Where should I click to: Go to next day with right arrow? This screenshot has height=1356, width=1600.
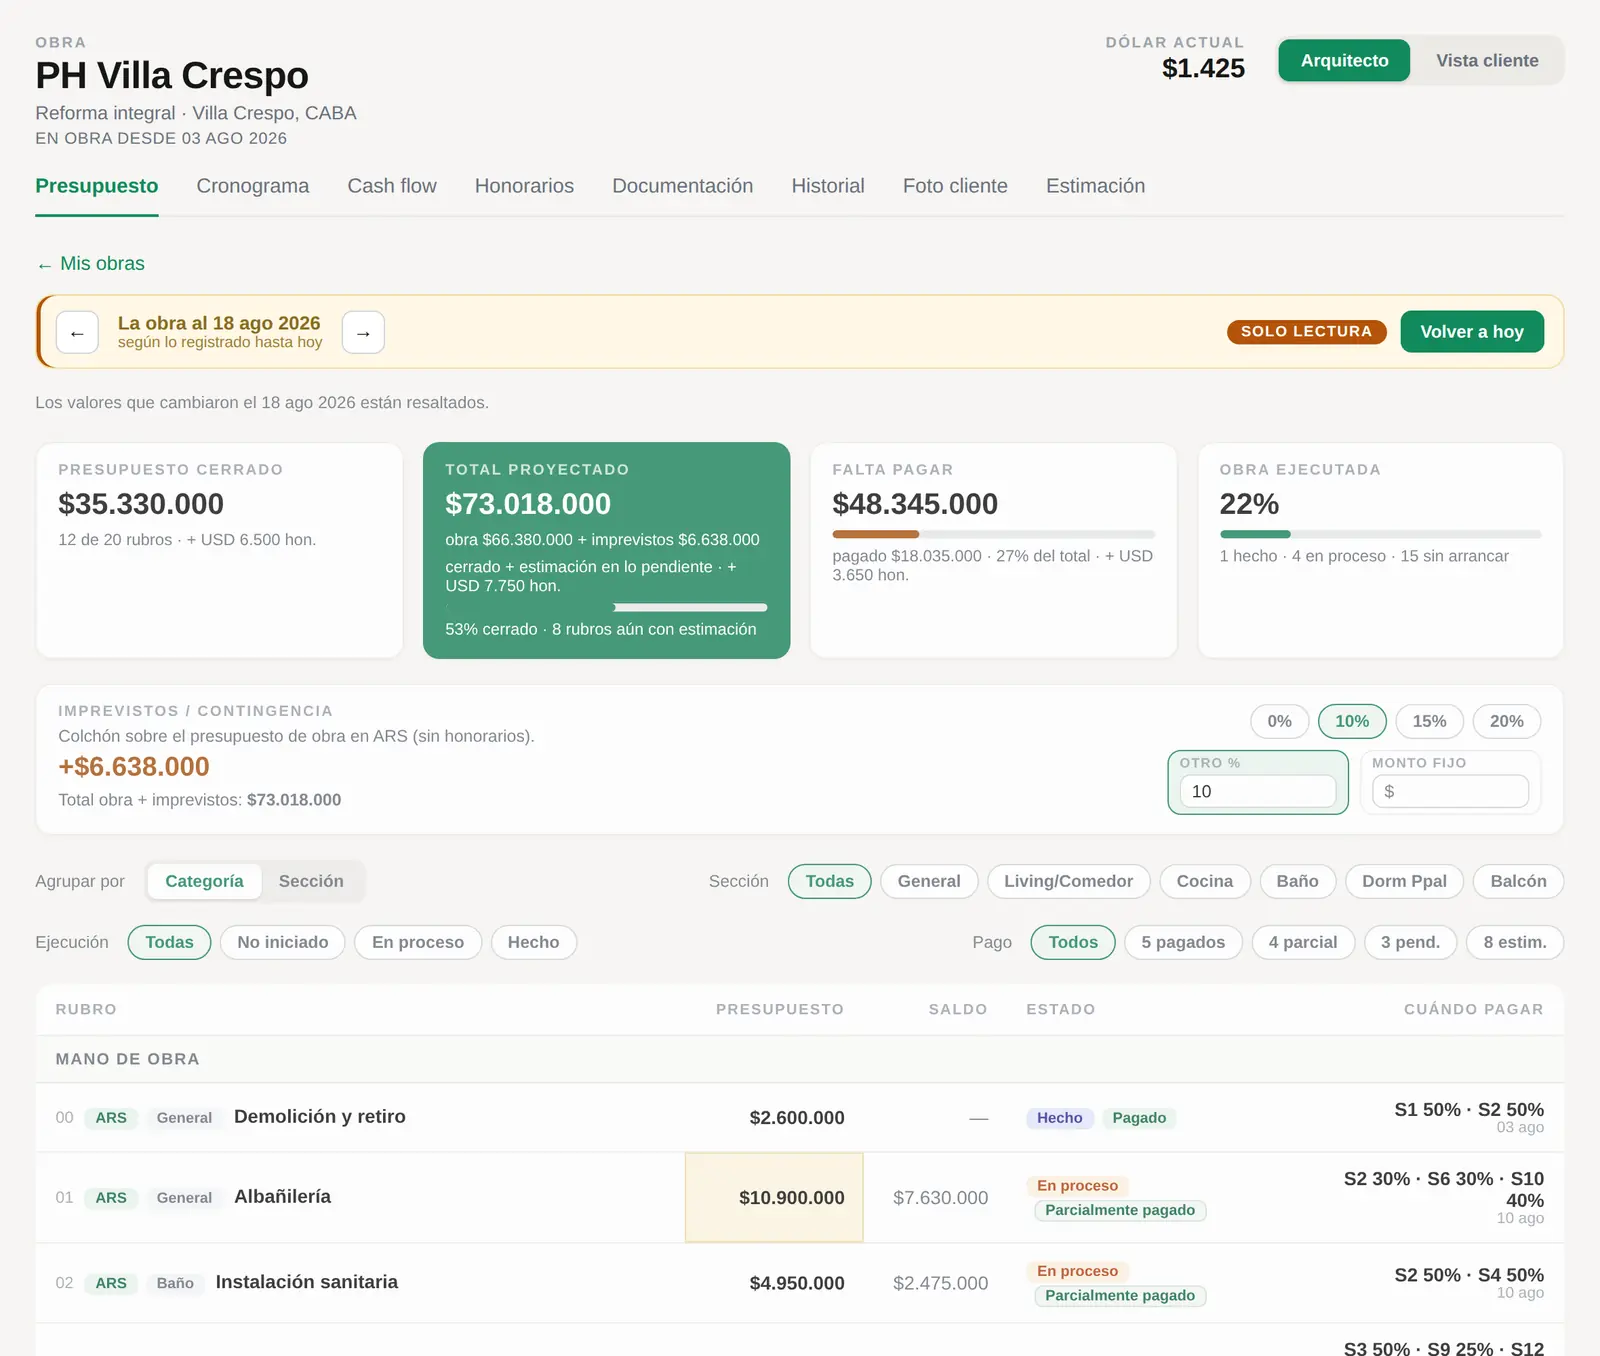point(363,332)
